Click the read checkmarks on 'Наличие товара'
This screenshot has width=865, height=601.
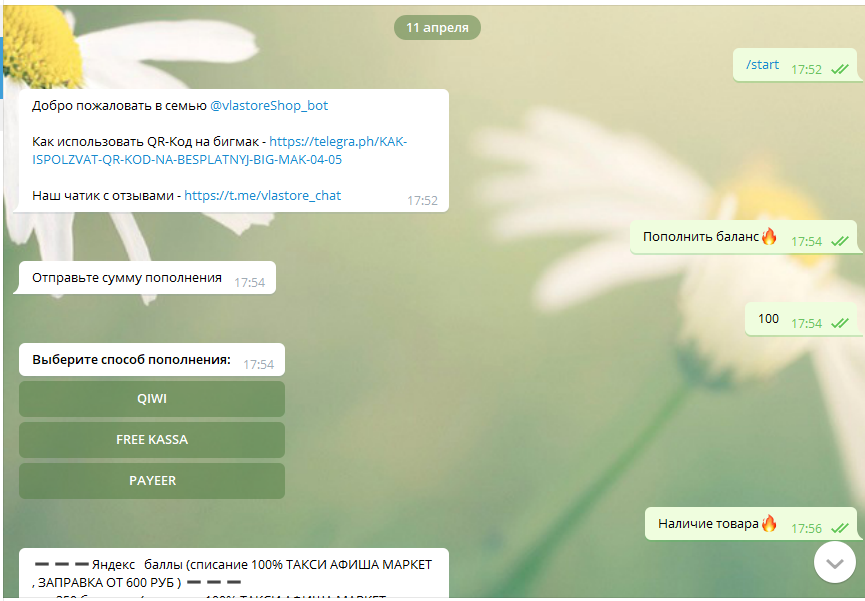(x=840, y=529)
